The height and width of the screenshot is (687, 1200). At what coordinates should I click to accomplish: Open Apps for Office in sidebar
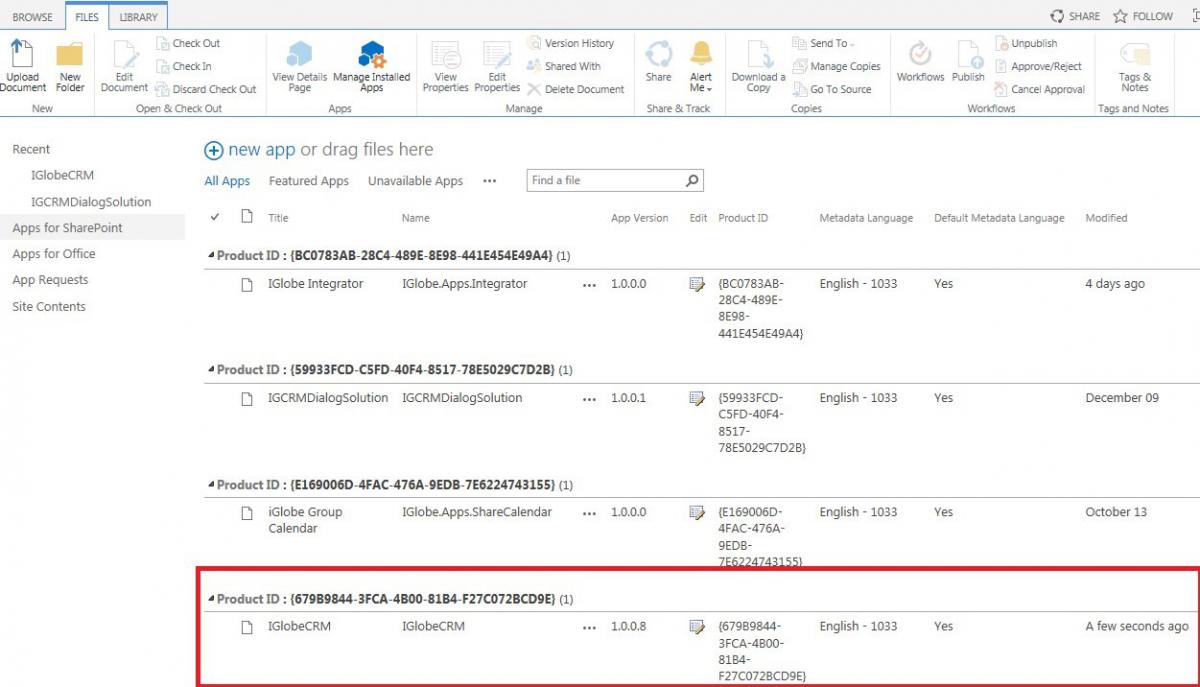[53, 254]
